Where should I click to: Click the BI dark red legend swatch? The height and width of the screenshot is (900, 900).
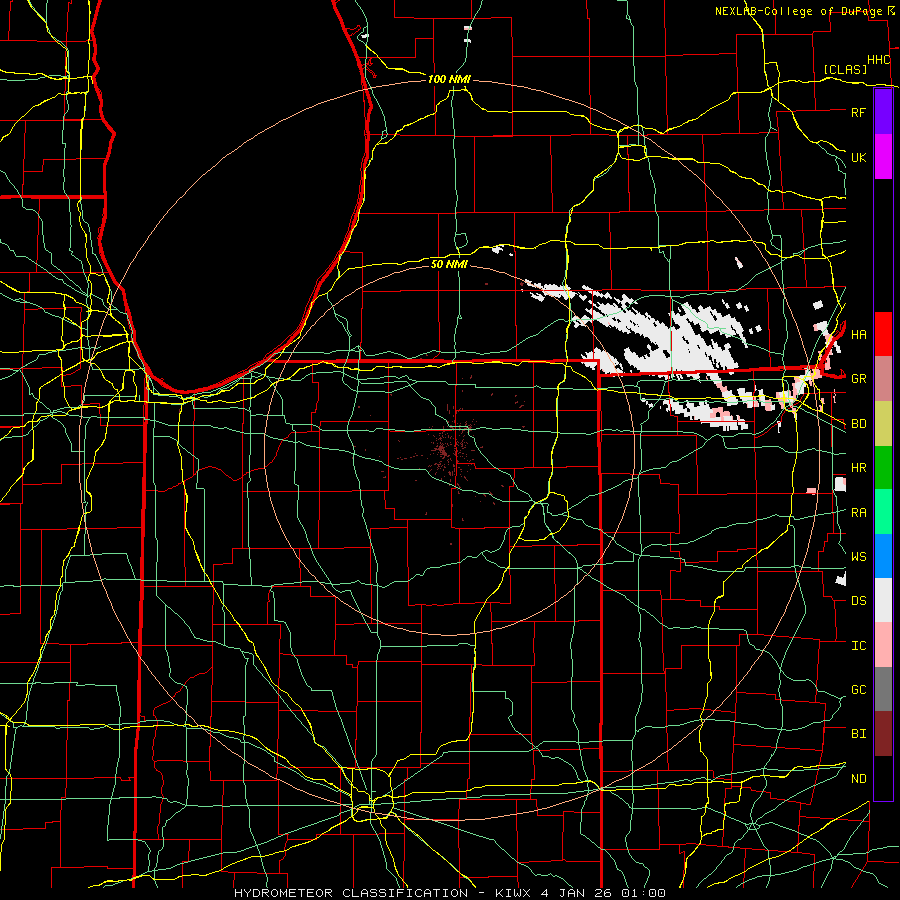pos(883,734)
